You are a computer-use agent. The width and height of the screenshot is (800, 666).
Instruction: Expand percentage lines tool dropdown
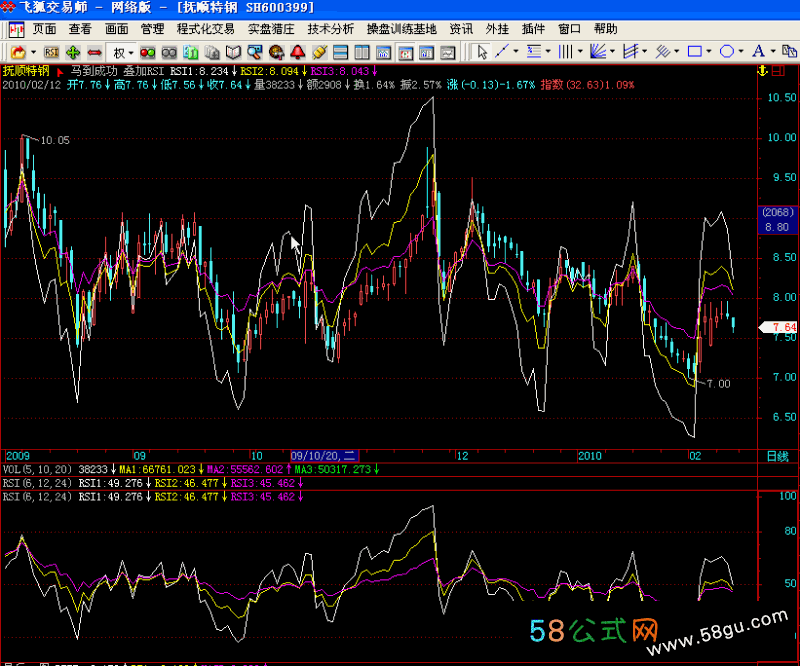coord(548,52)
